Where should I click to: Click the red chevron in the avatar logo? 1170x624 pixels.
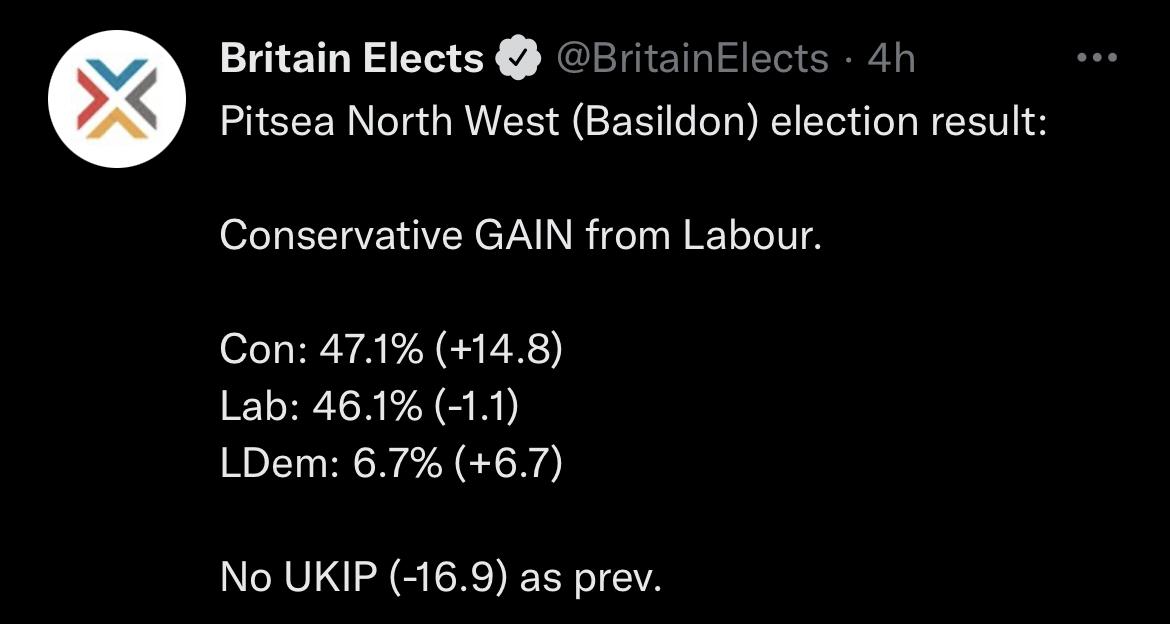[90, 100]
